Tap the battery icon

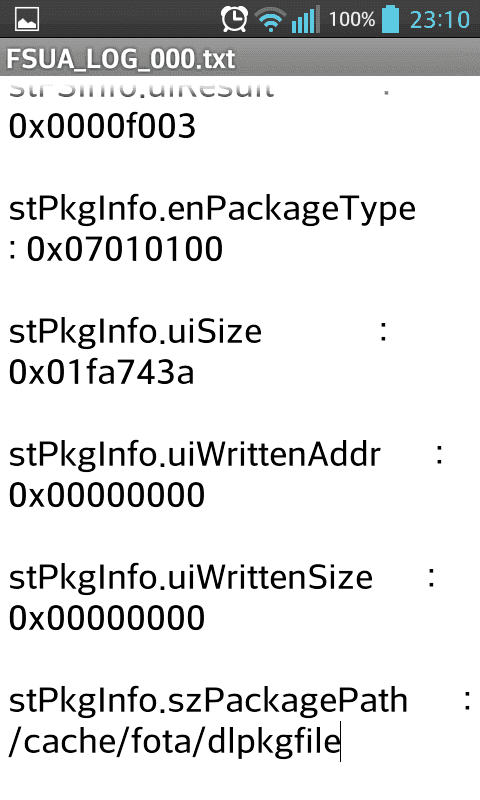(390, 19)
